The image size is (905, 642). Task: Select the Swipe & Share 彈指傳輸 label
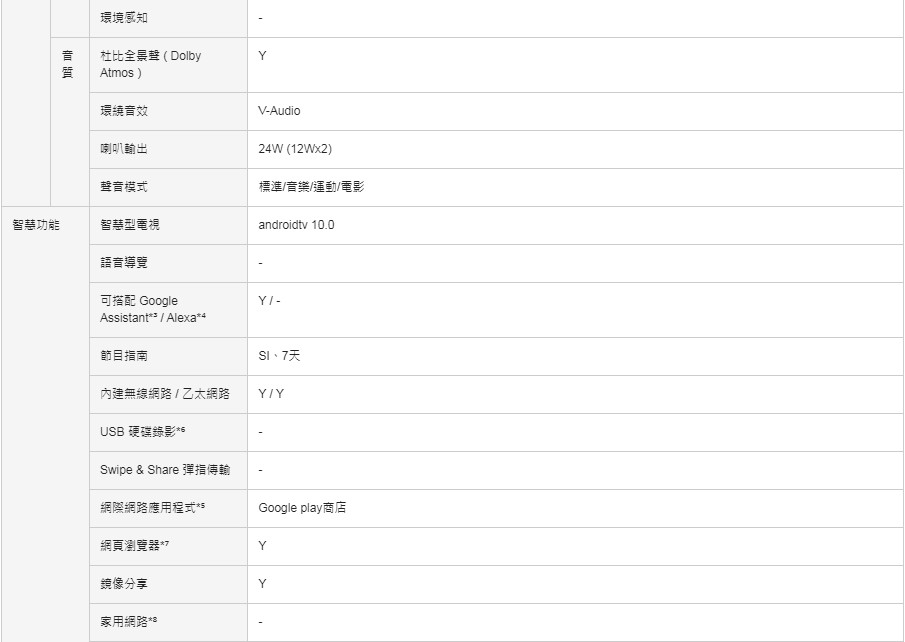pos(165,470)
